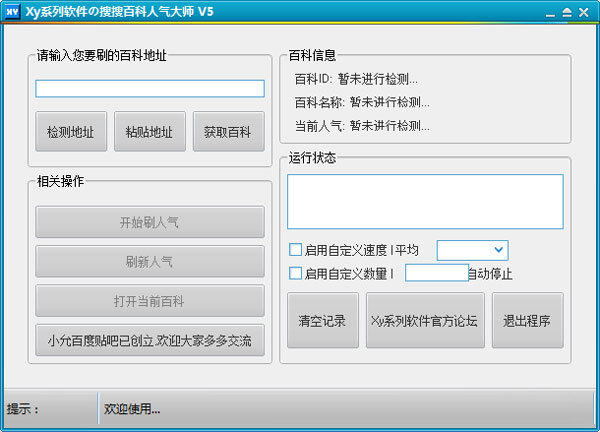Image resolution: width=600 pixels, height=432 pixels.
Task: Click the 刷新人气 button
Action: 150,261
